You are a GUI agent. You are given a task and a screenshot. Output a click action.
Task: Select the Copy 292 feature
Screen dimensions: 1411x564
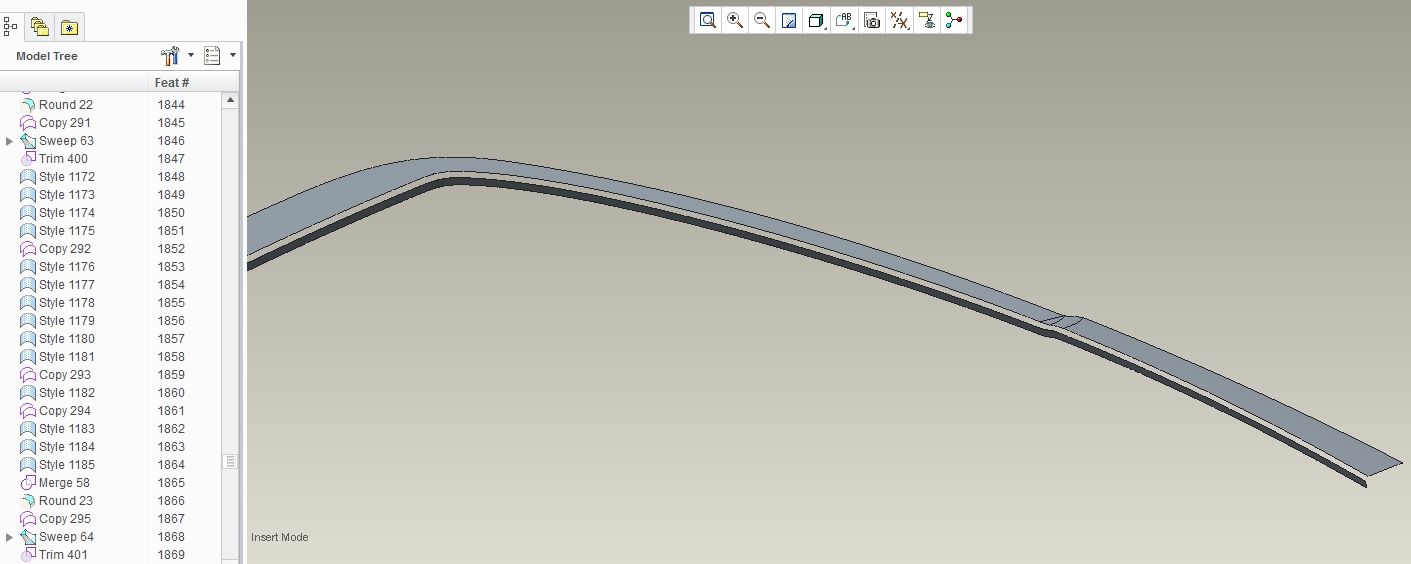[65, 249]
